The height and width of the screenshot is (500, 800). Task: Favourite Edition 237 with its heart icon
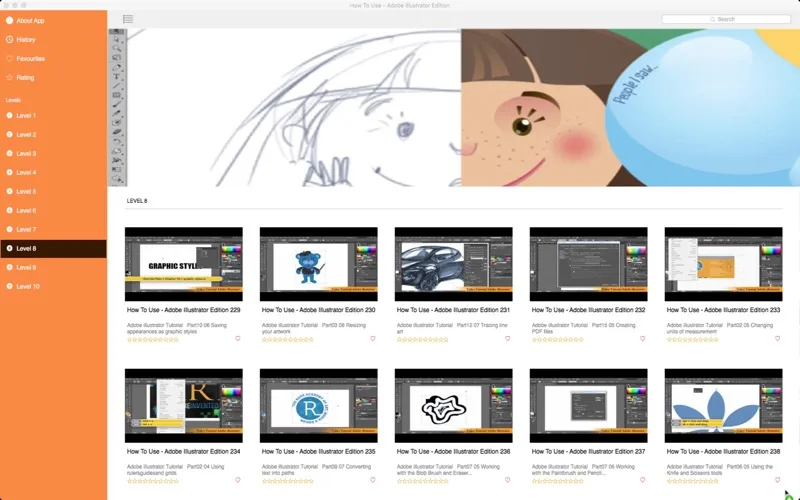click(x=642, y=480)
